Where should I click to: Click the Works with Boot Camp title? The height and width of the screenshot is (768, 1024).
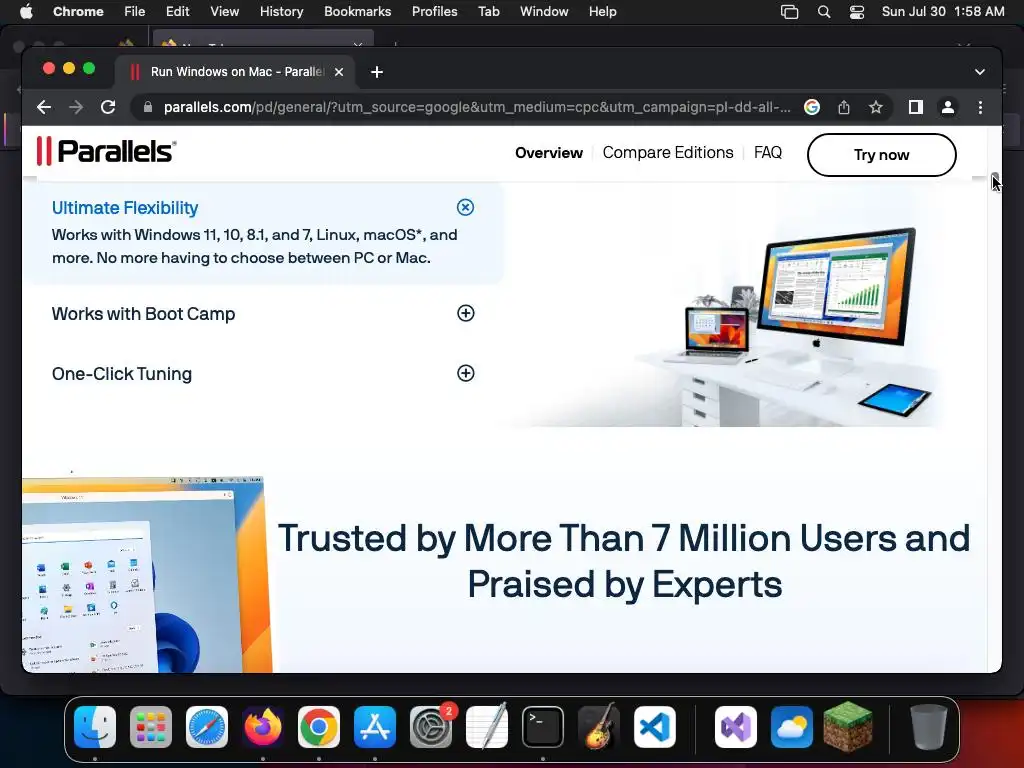[x=143, y=313]
